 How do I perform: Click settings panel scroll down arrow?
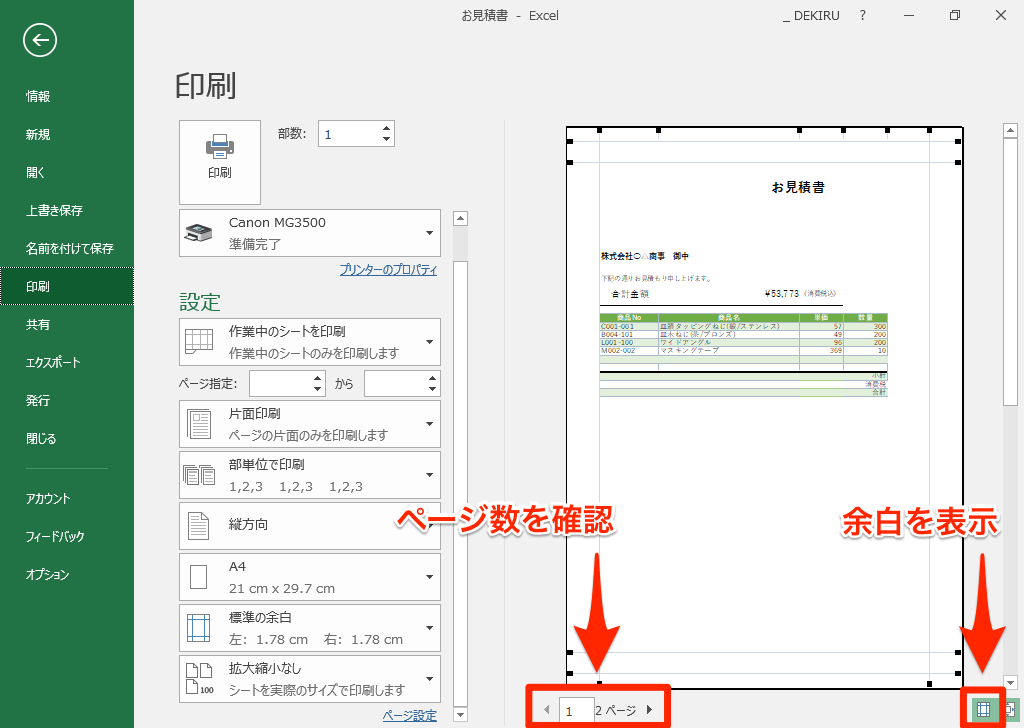tap(460, 715)
